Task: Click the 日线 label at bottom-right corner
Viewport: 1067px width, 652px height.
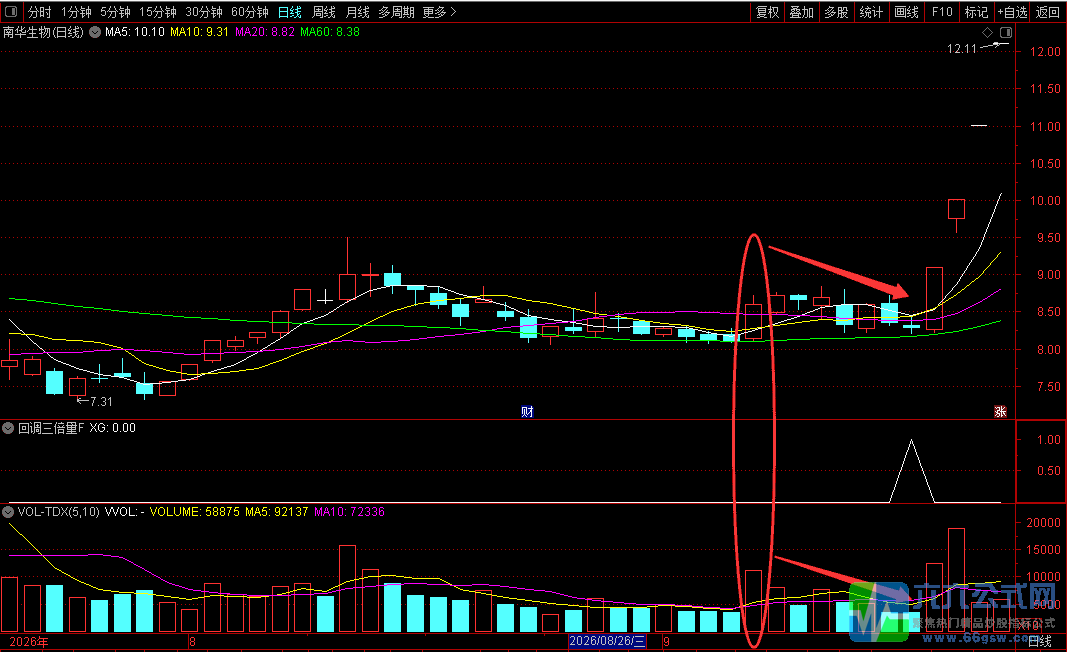Action: [1040, 641]
